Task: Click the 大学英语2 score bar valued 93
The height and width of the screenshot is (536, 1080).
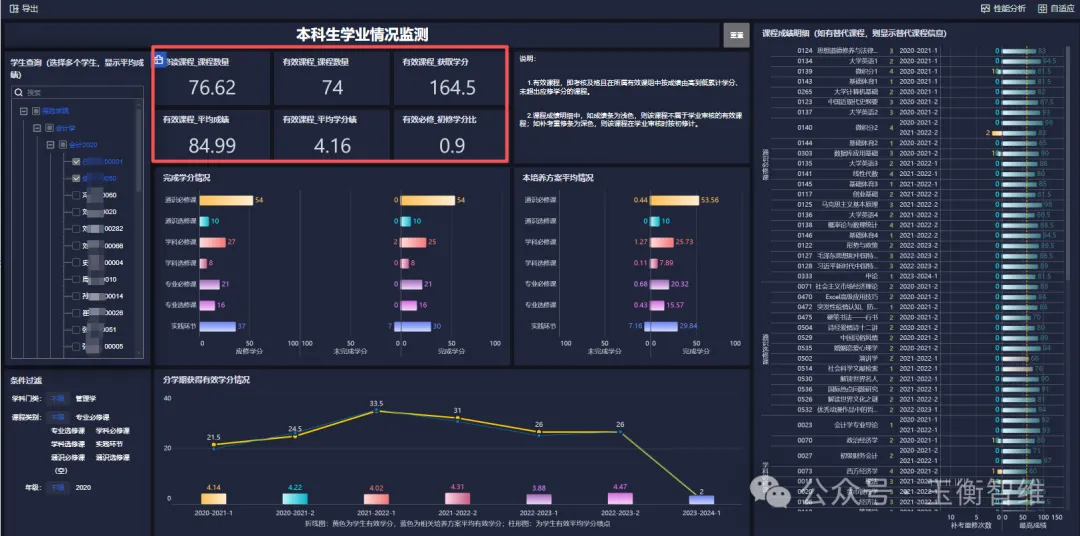Action: click(1019, 112)
